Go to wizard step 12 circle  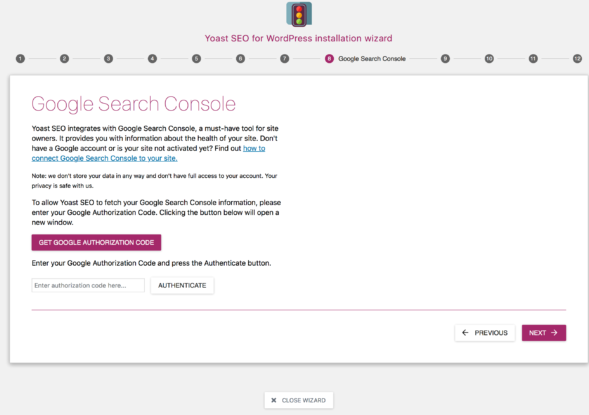[577, 59]
